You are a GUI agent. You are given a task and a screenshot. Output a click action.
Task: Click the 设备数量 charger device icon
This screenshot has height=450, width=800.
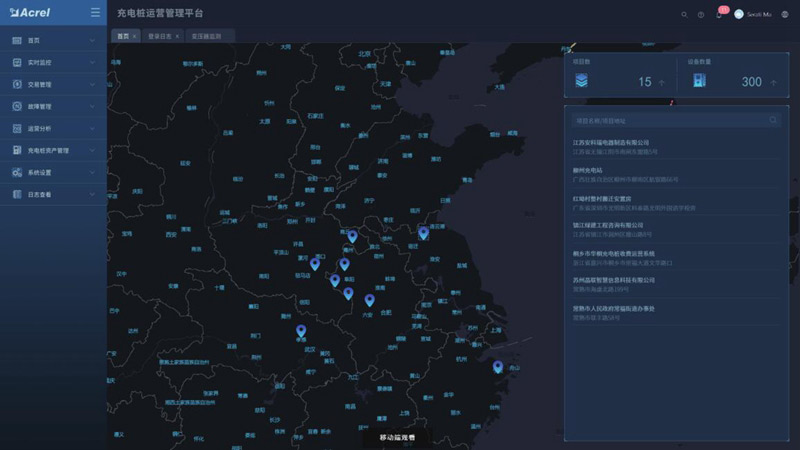pyautogui.click(x=700, y=81)
